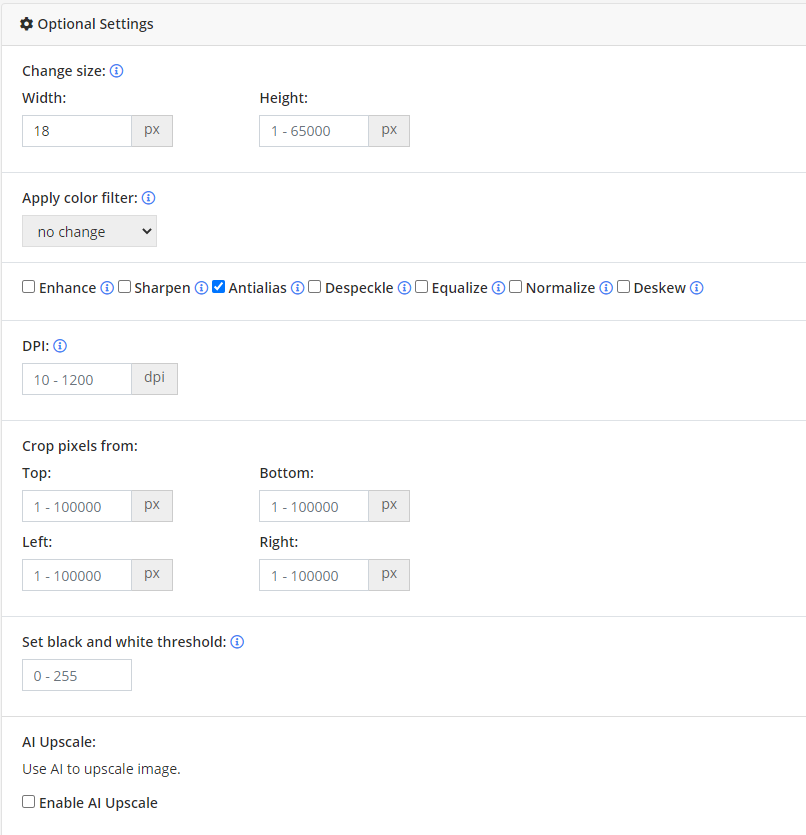Open the Apply color filter dropdown
806x835 pixels.
[89, 231]
